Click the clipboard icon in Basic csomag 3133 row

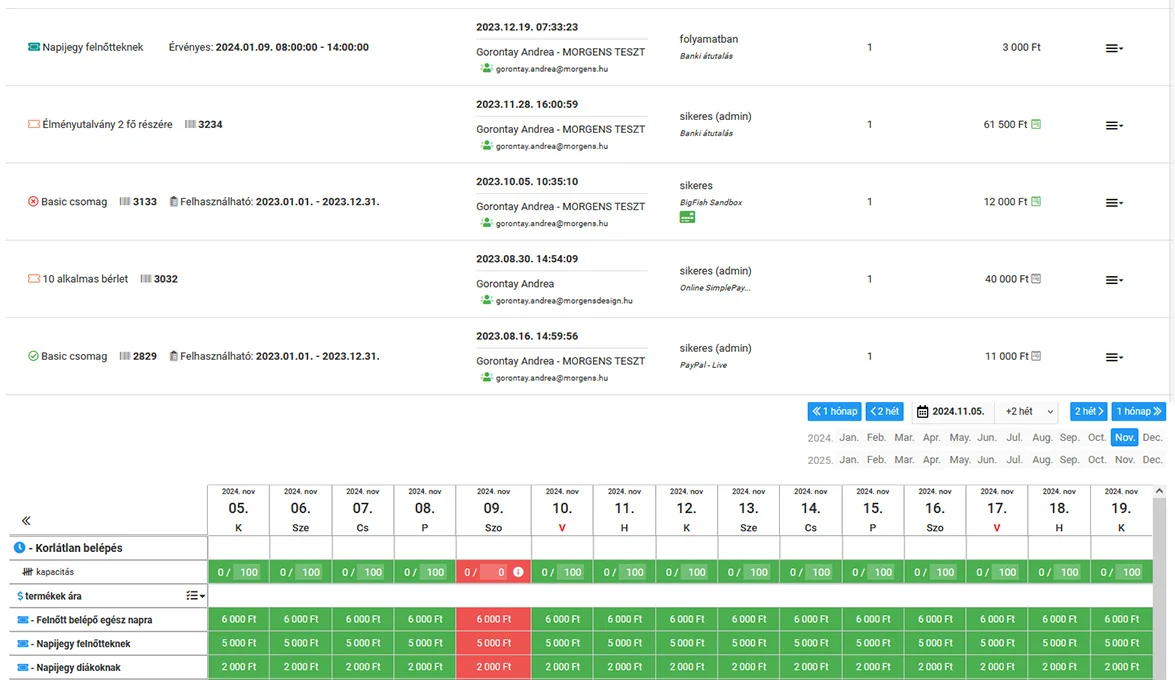click(x=173, y=201)
